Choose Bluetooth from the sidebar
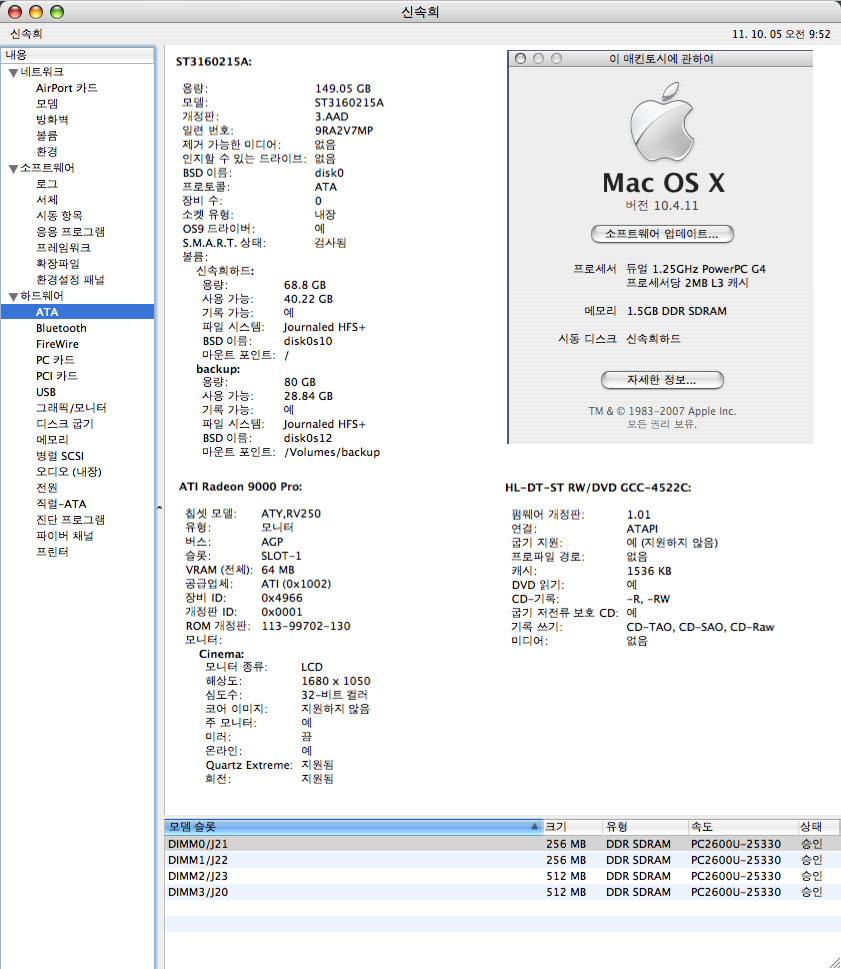841x969 pixels. pos(61,328)
